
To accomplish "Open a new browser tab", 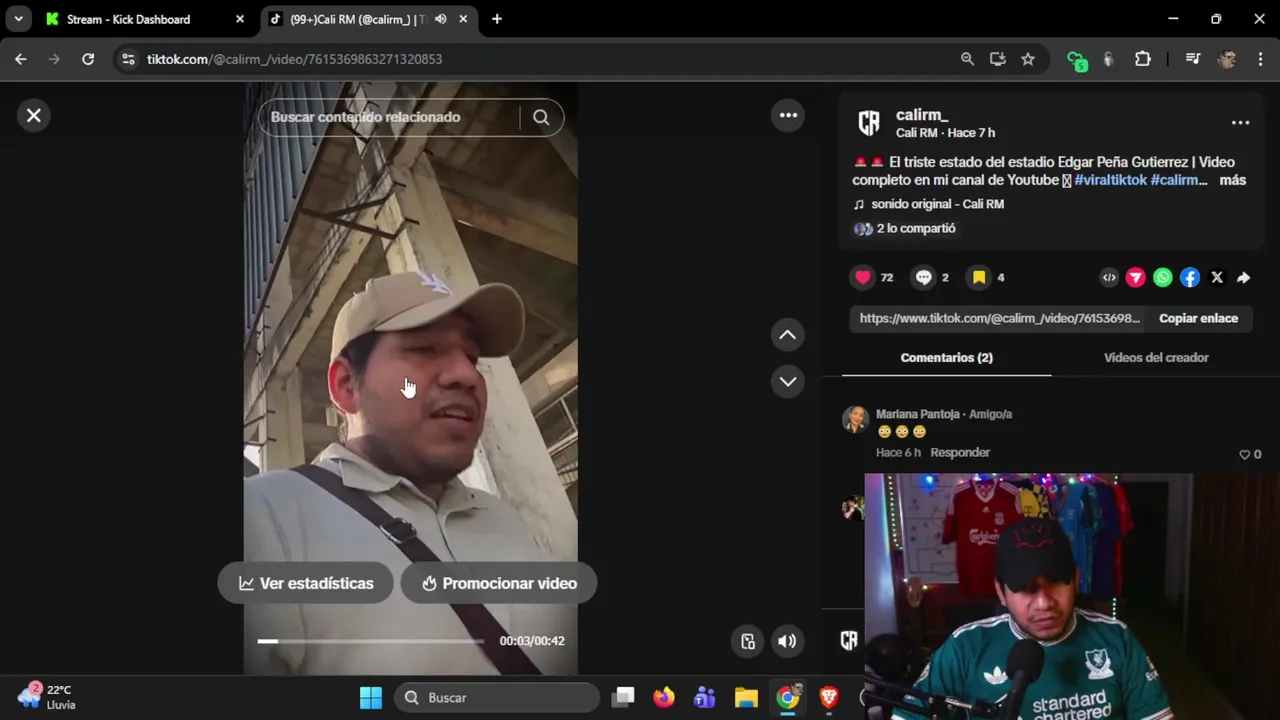I will click(x=497, y=19).
